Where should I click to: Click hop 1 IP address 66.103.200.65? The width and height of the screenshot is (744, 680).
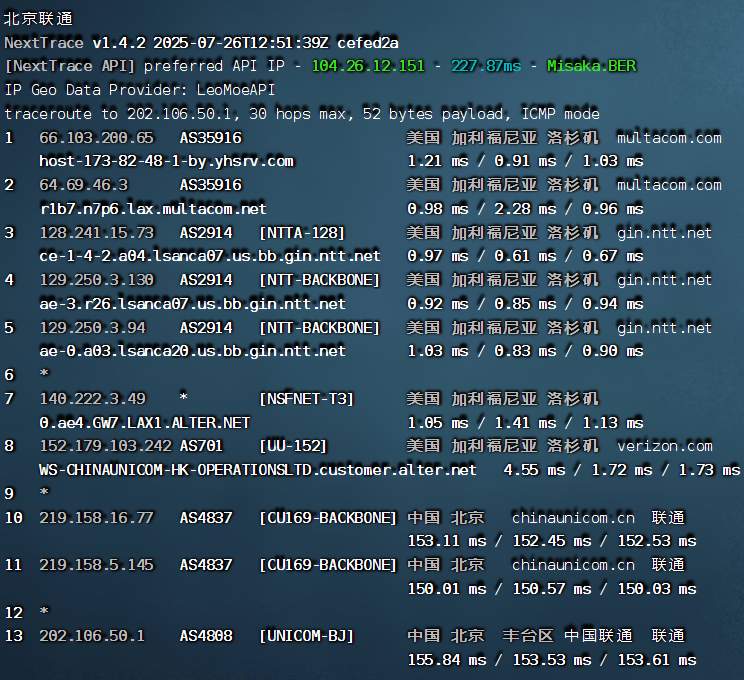(x=96, y=137)
